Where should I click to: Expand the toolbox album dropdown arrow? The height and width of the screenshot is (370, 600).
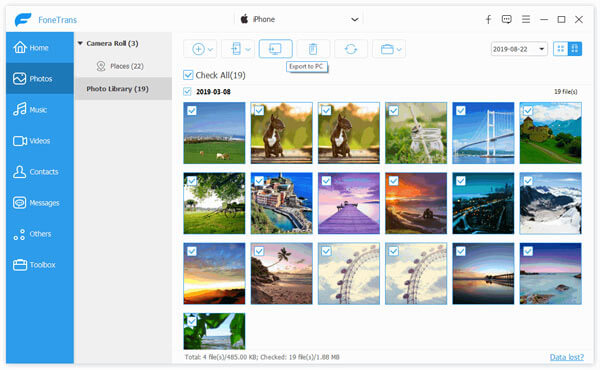399,49
